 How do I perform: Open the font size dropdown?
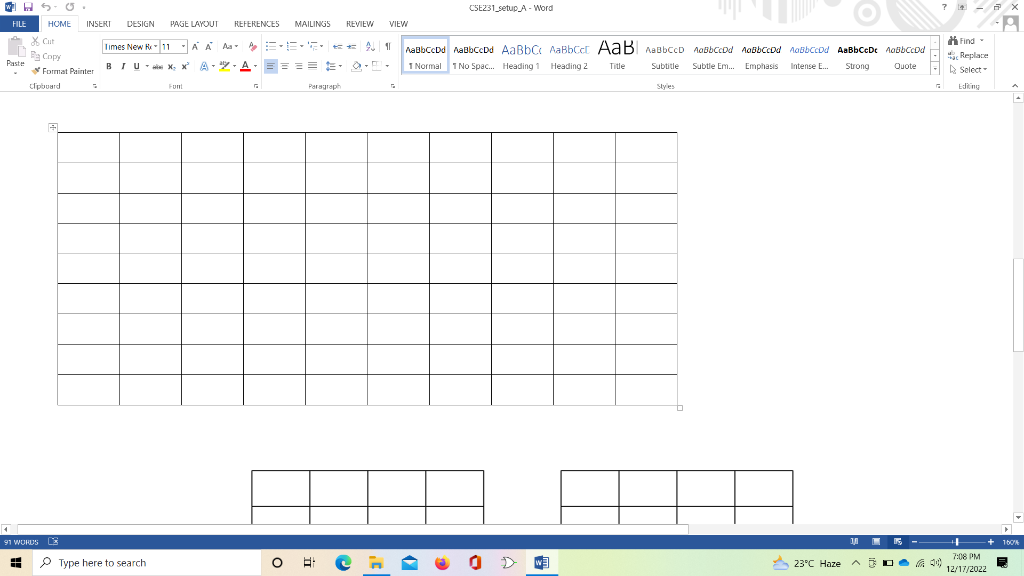tap(183, 46)
